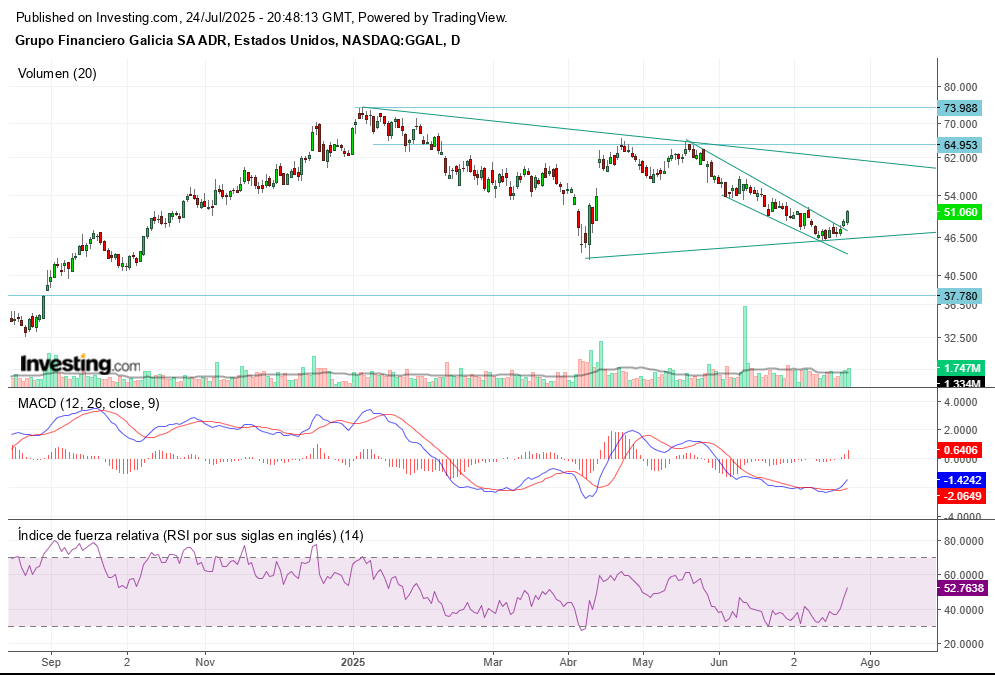This screenshot has width=995, height=675.
Task: Click the purple 52.7638 RSI value tag
Action: [962, 588]
